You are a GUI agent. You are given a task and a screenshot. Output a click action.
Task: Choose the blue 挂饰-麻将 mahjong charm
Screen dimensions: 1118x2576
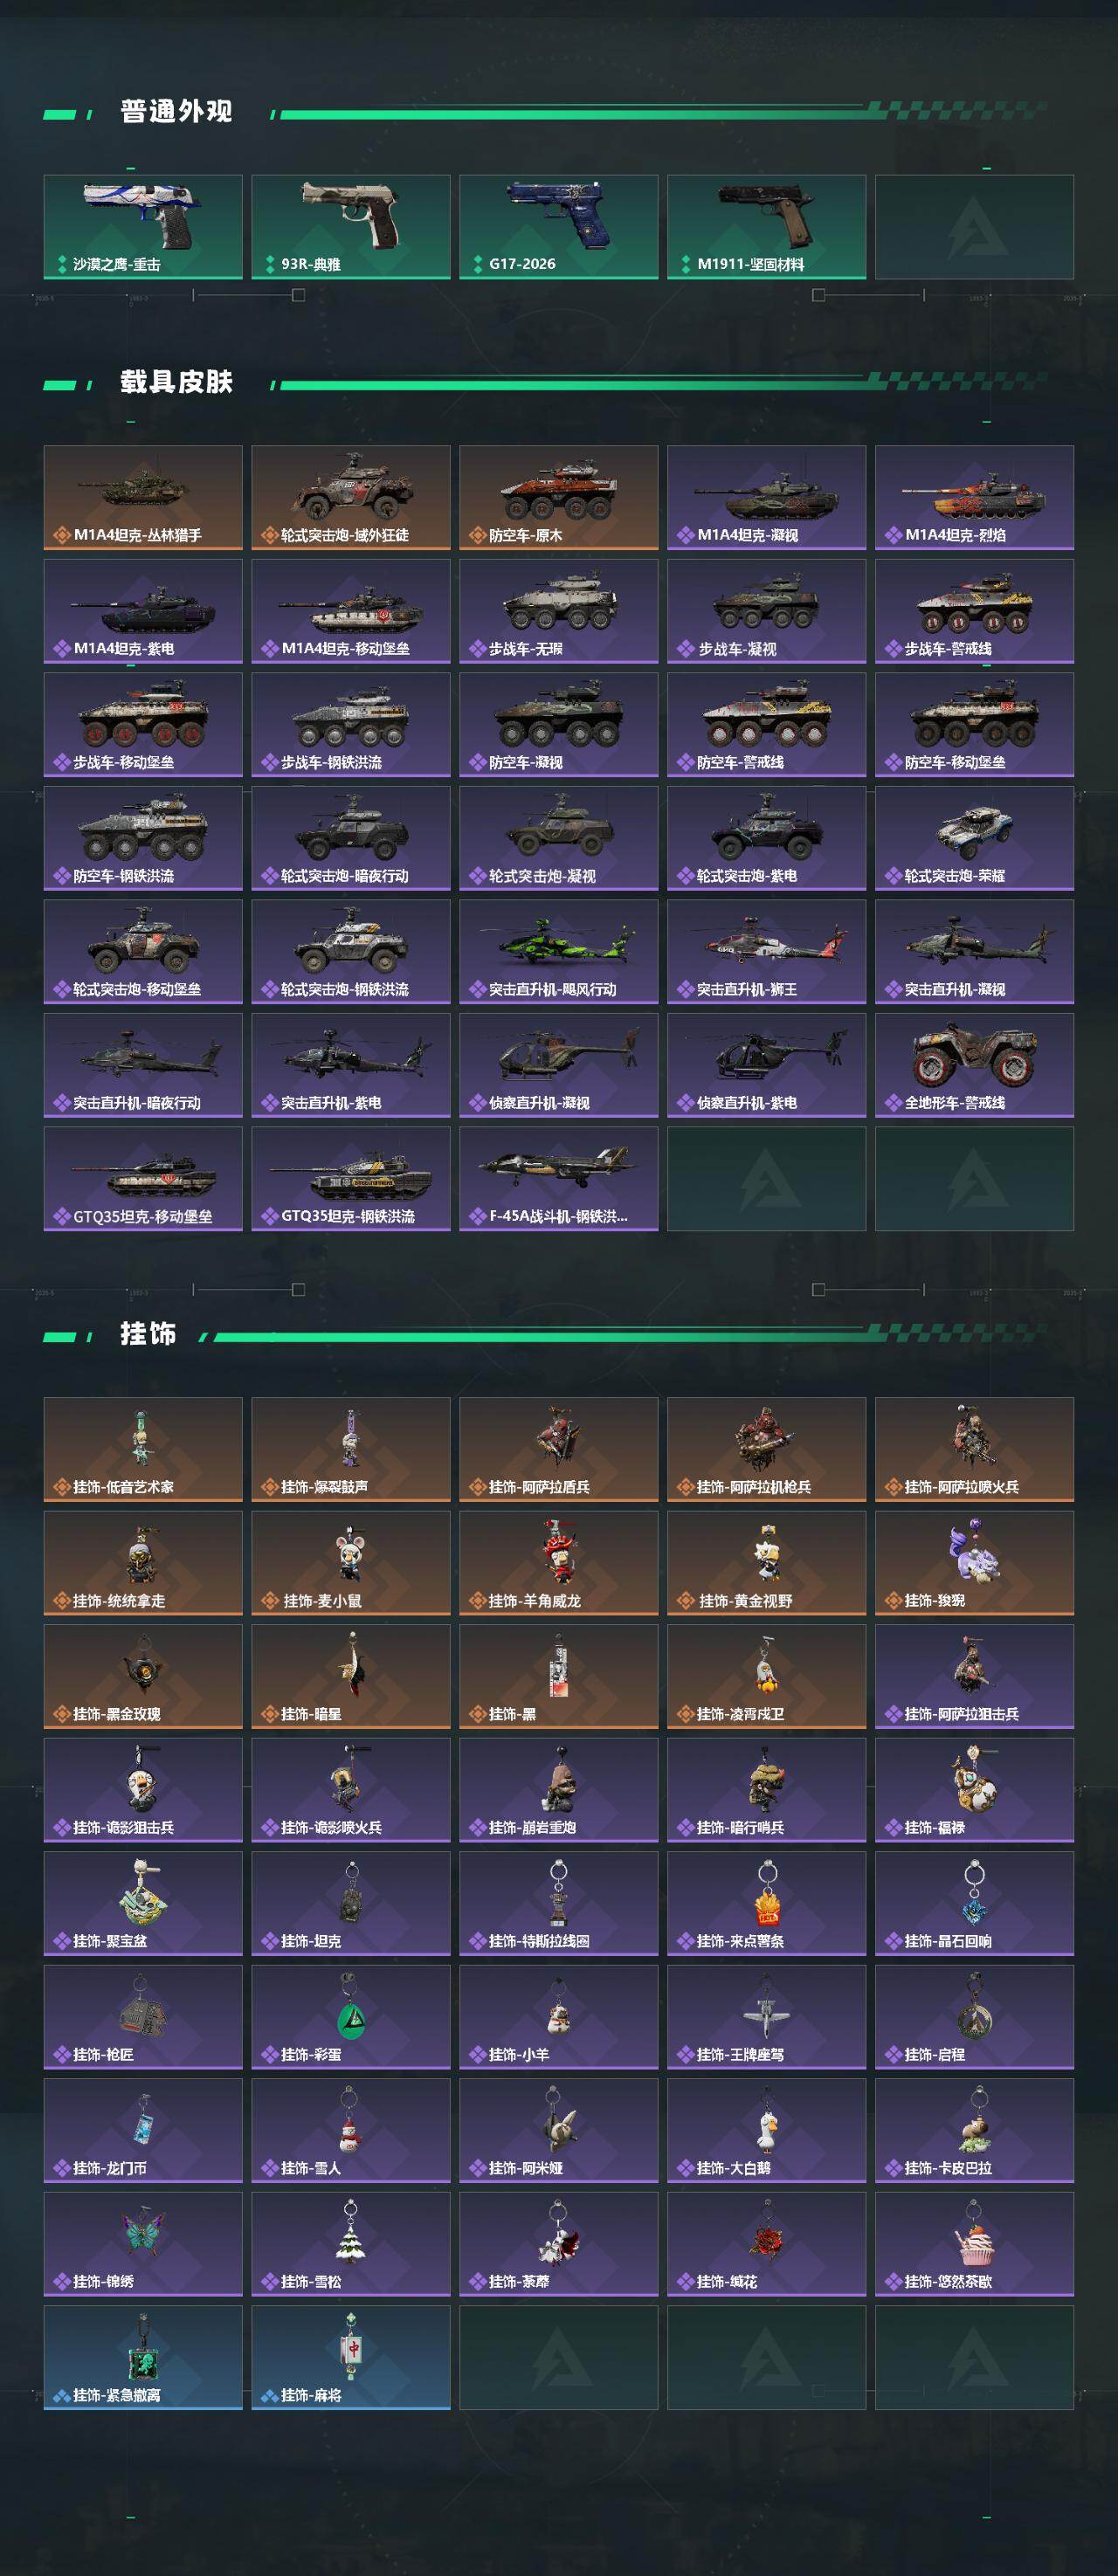(x=351, y=2358)
